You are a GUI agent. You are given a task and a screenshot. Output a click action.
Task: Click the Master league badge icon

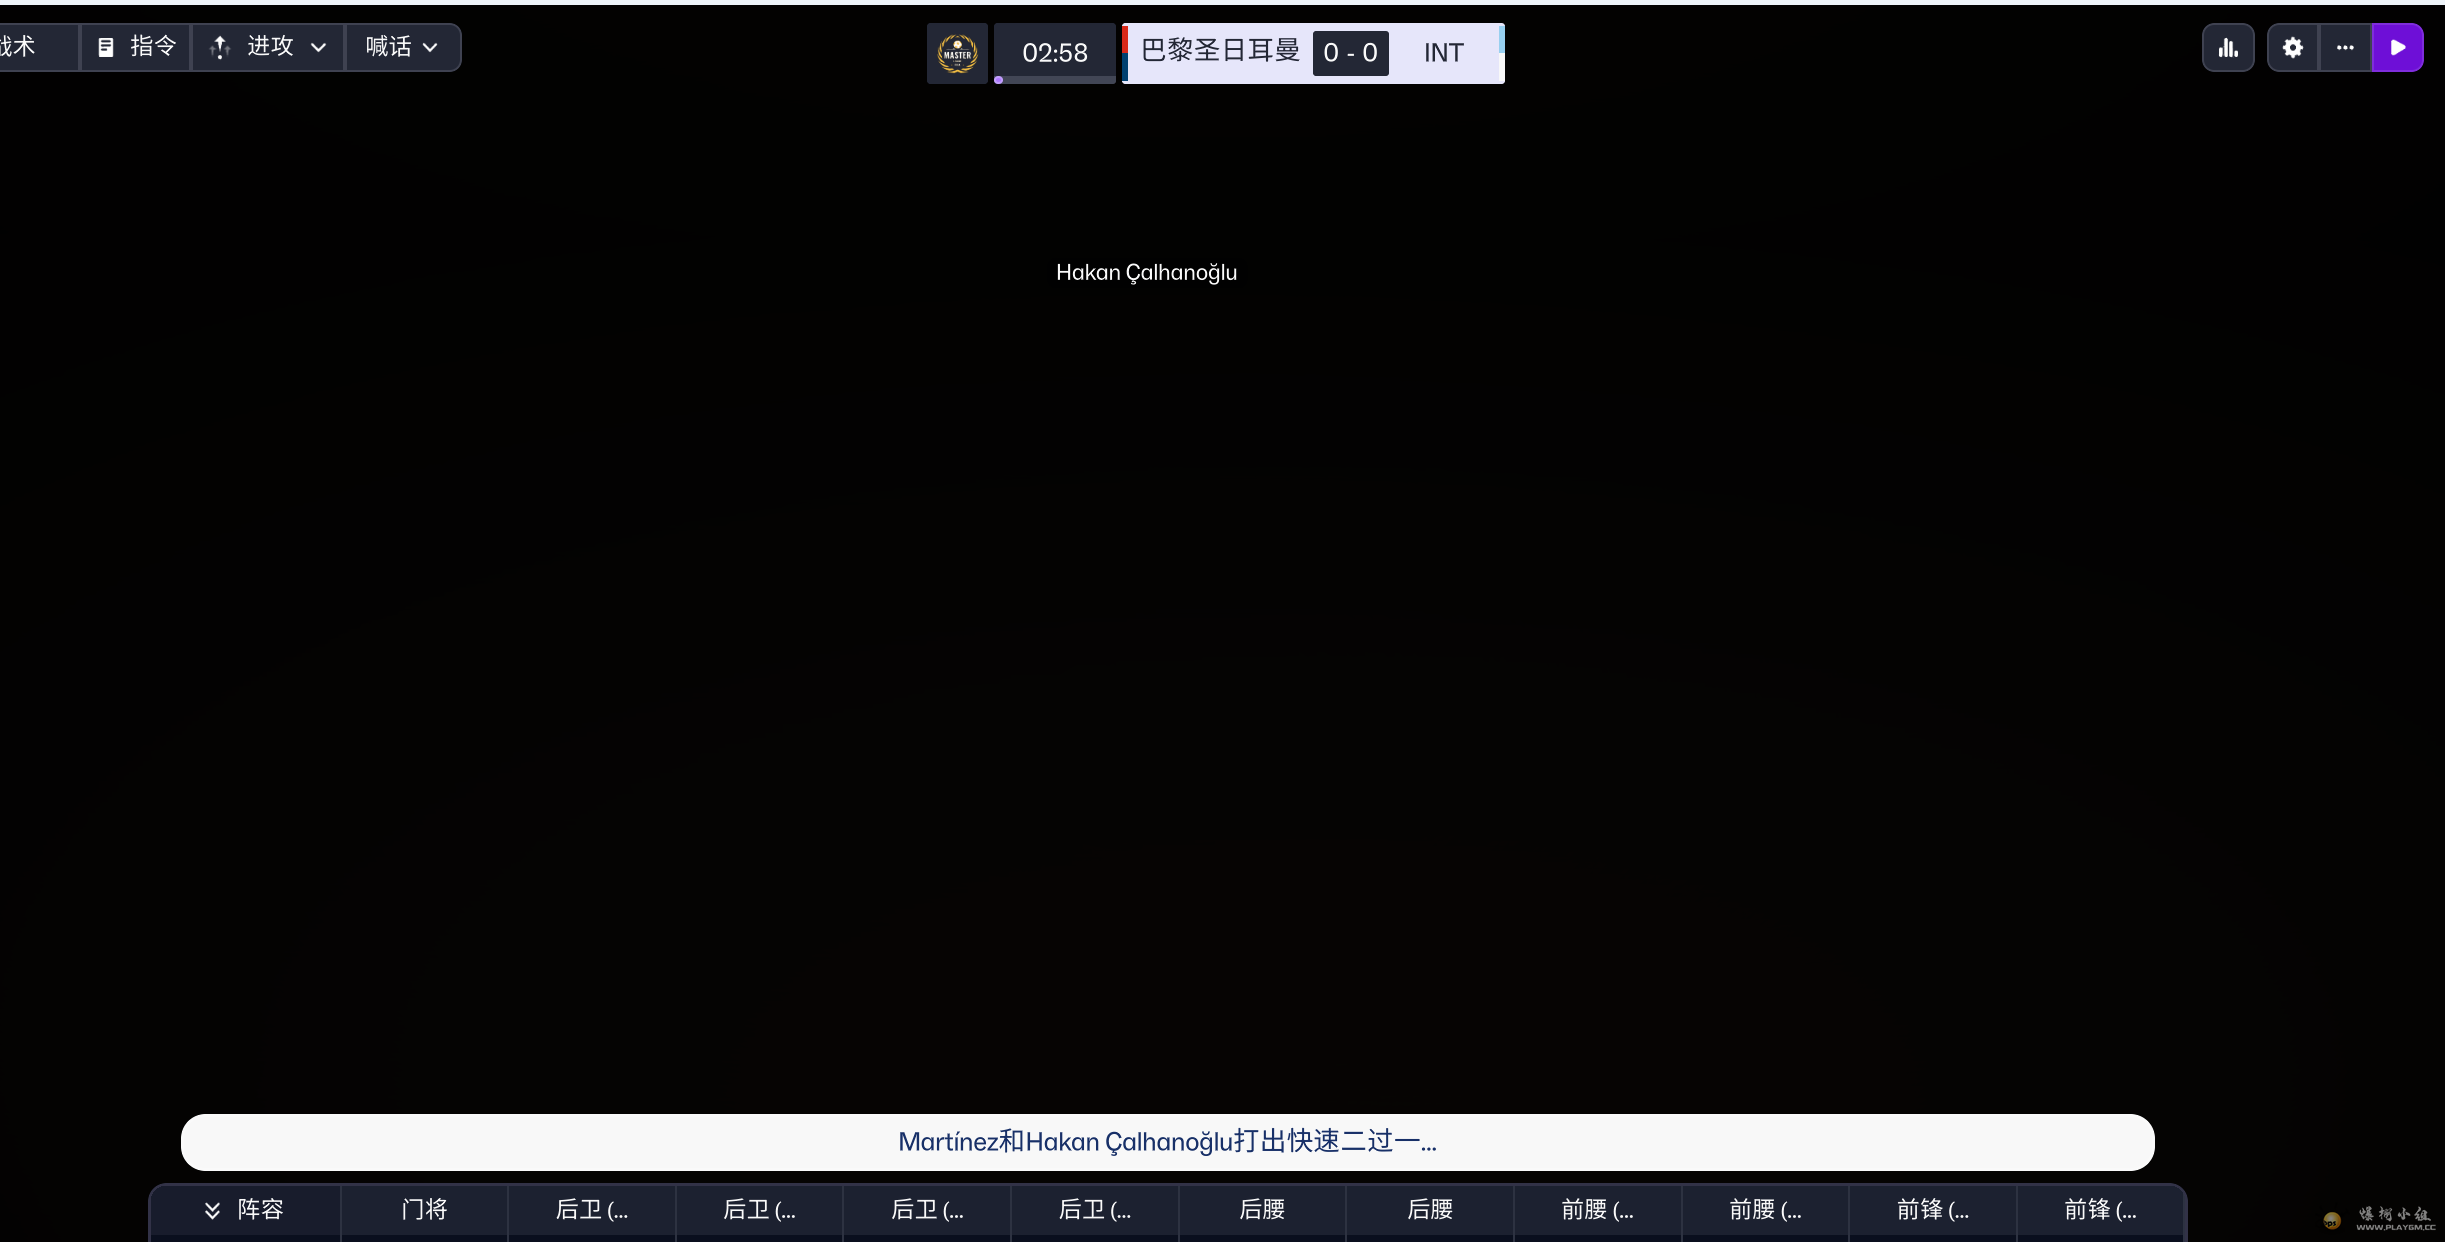[x=957, y=53]
